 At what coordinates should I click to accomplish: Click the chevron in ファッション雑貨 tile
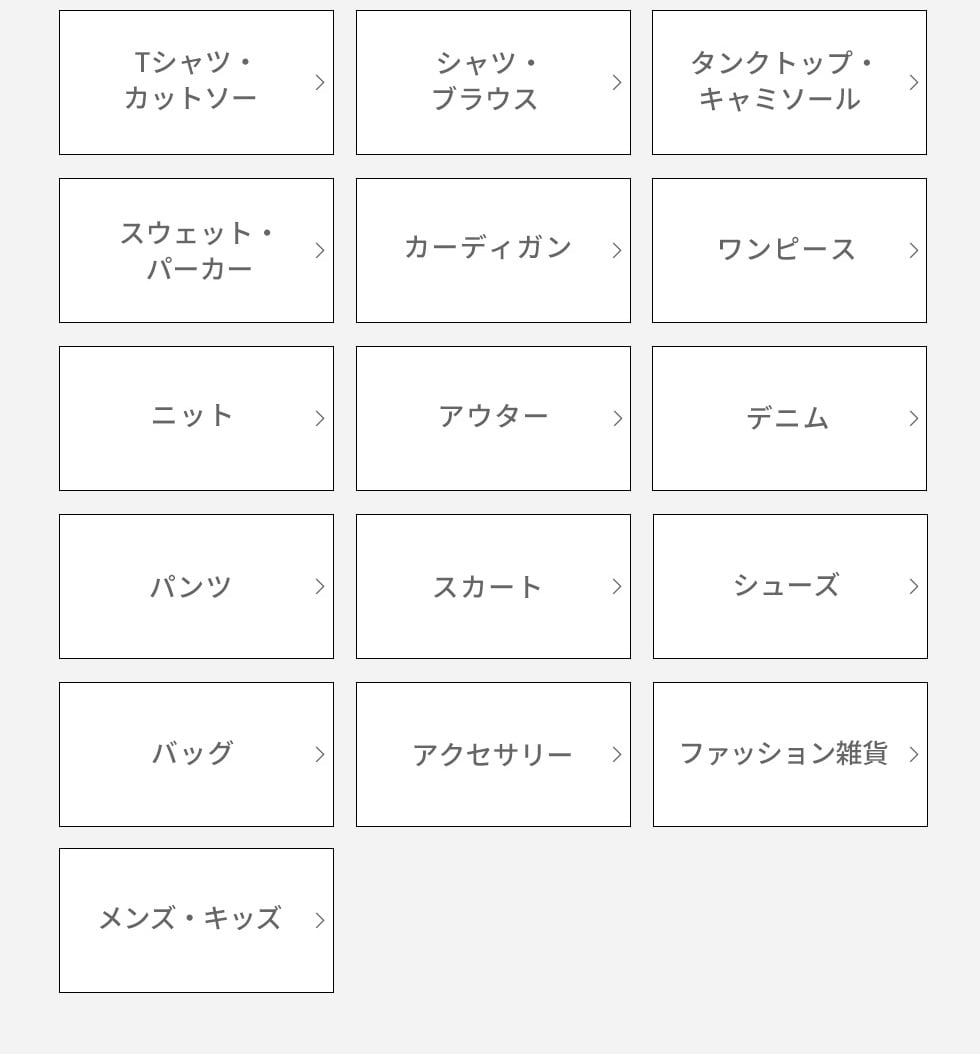pyautogui.click(x=913, y=755)
